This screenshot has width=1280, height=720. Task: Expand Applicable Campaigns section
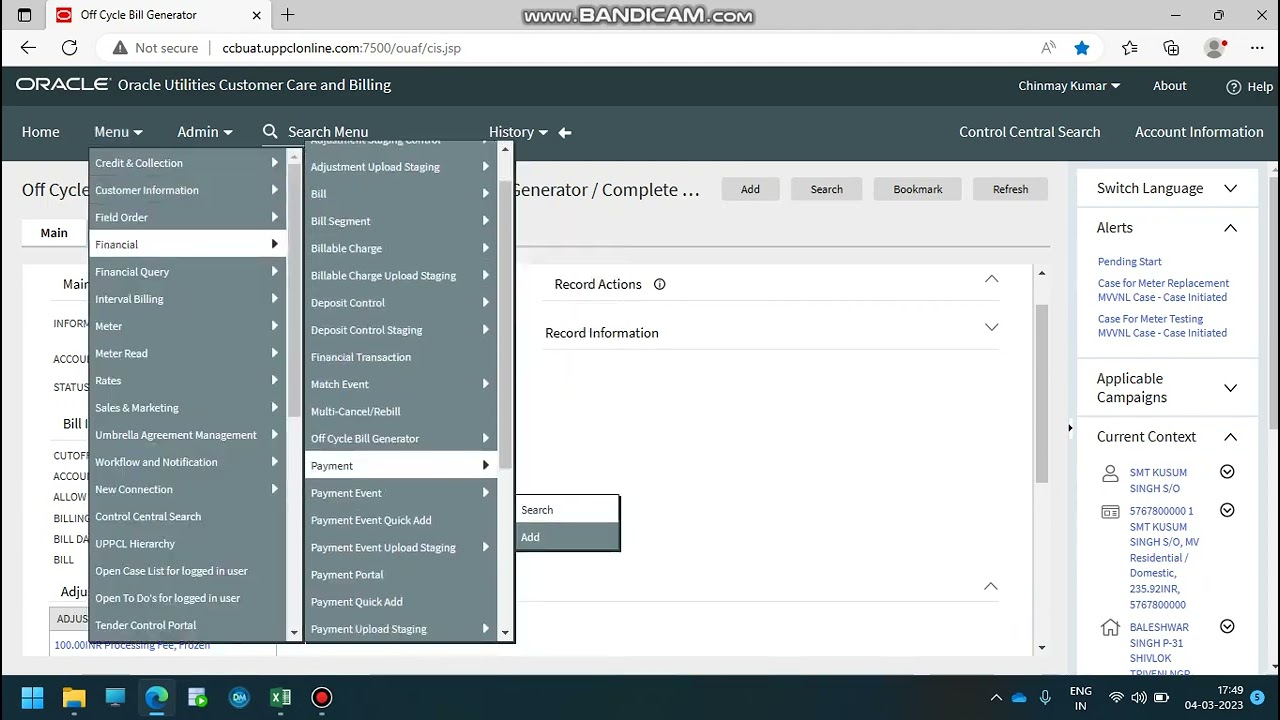click(x=1230, y=388)
